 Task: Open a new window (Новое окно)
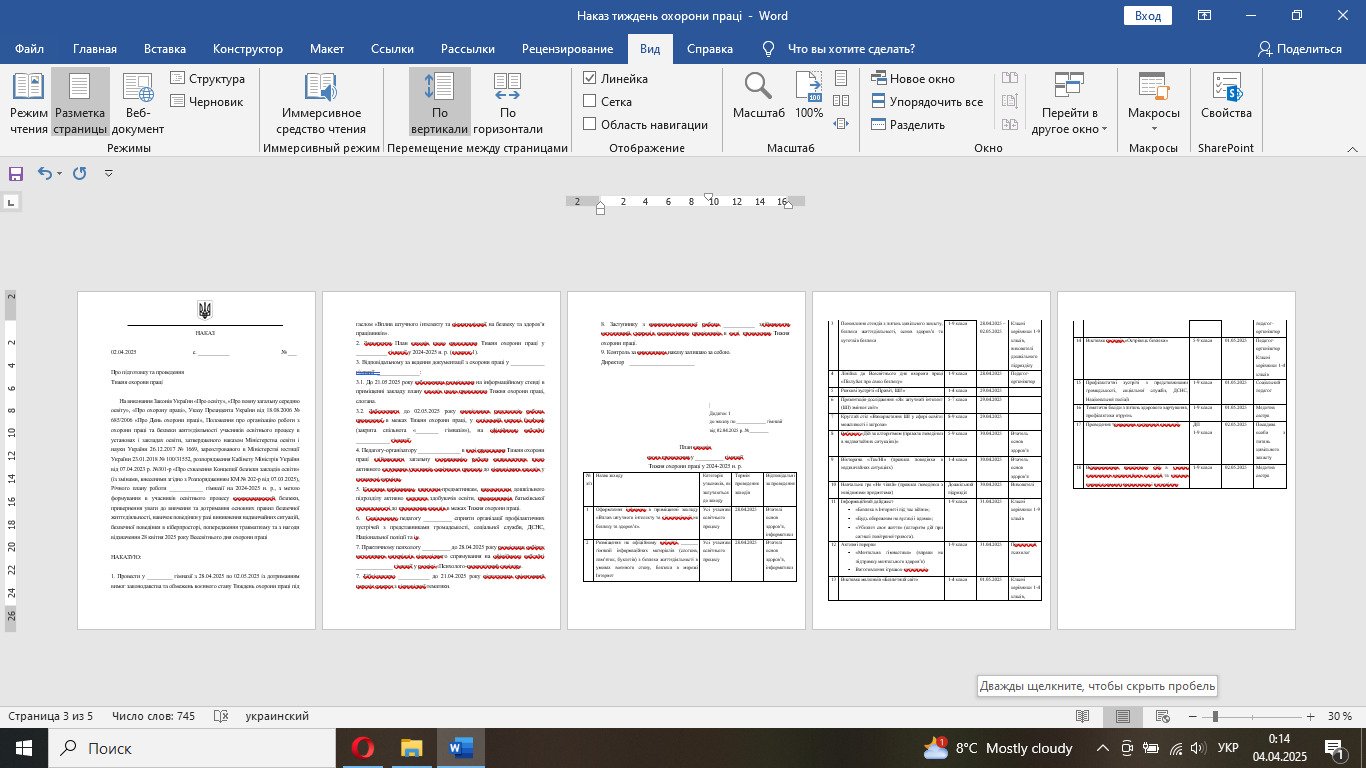click(x=913, y=79)
